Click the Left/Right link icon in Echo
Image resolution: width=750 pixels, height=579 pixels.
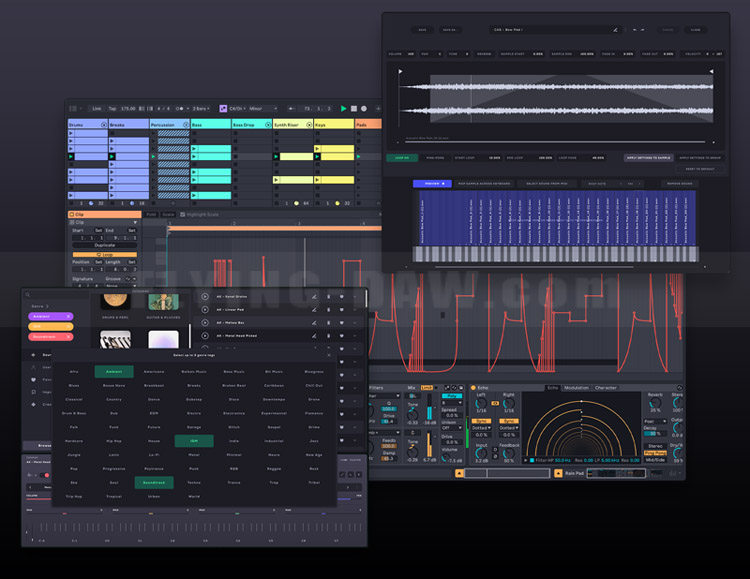(x=495, y=403)
